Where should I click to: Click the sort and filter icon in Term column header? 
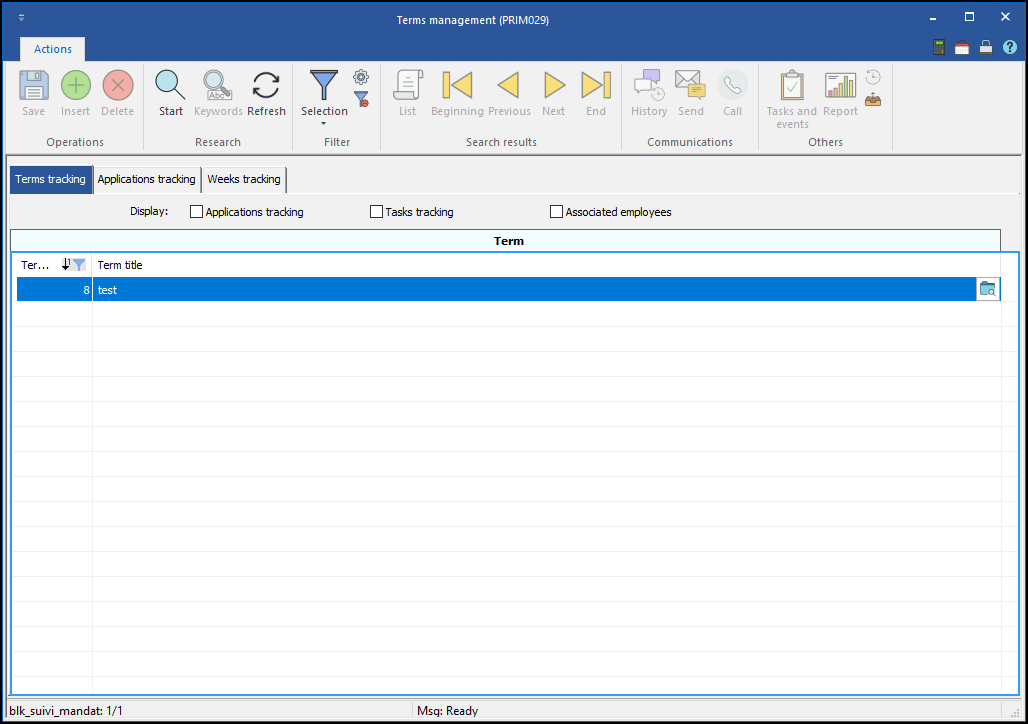73,264
